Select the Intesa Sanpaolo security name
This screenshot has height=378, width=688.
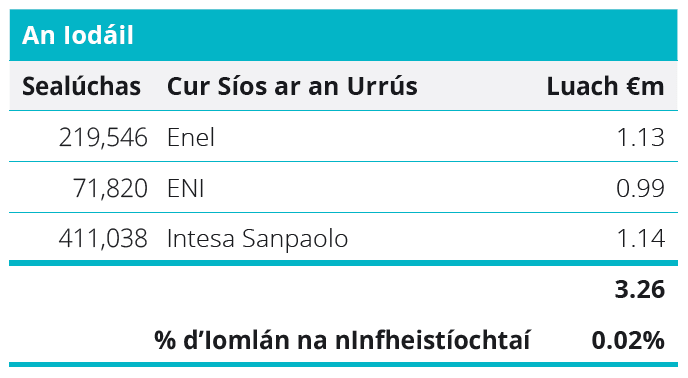click(258, 239)
